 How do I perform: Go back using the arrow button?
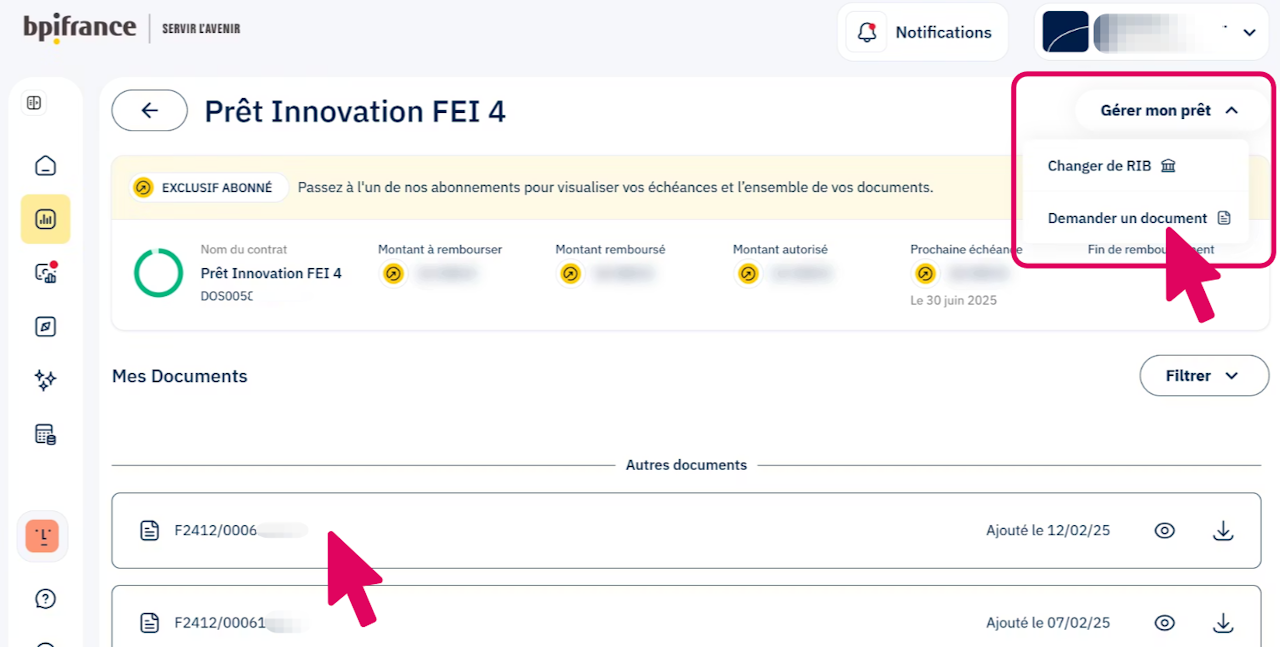coord(150,111)
